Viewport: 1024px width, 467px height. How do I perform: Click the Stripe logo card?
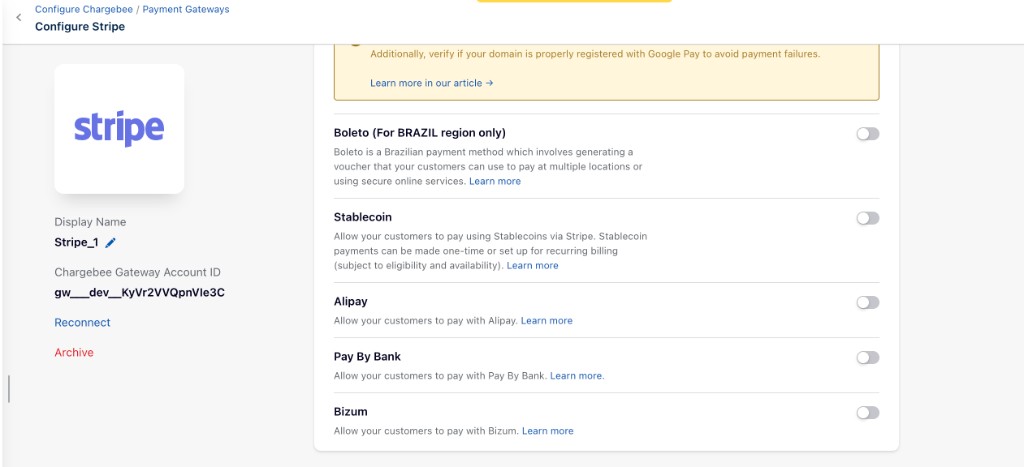pyautogui.click(x=120, y=129)
